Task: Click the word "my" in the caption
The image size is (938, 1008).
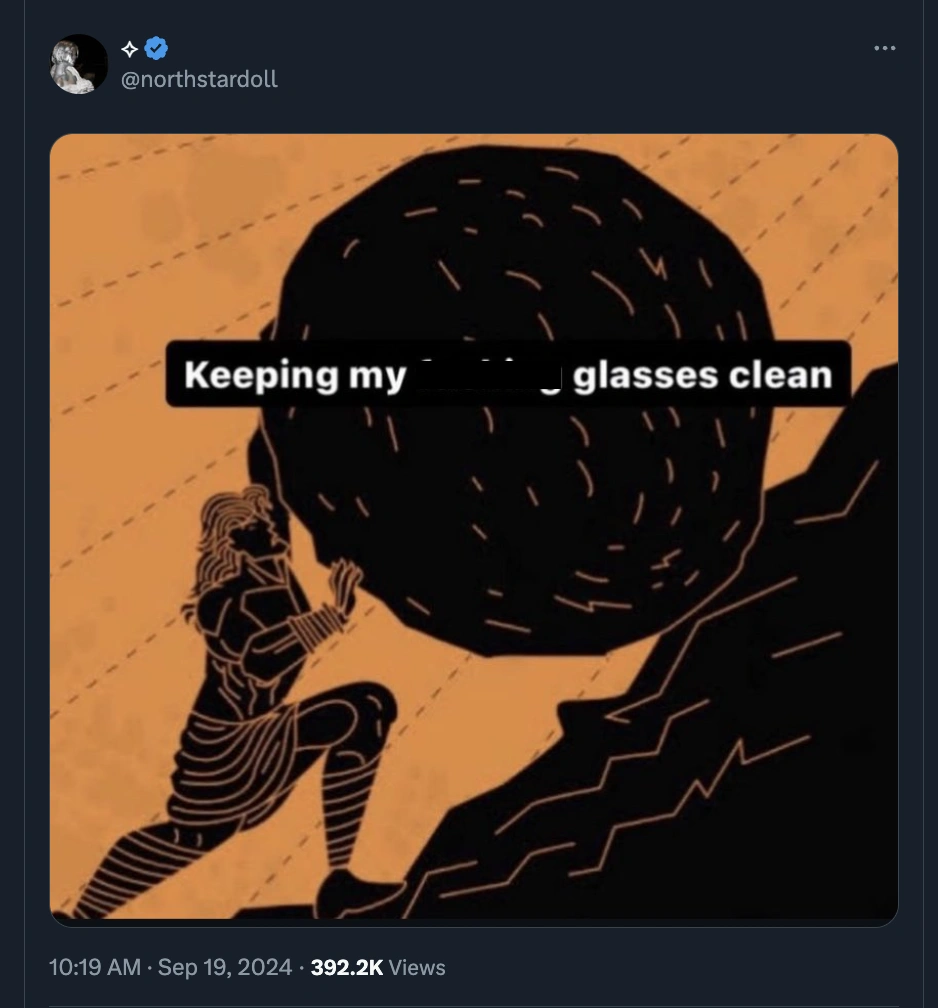Action: point(377,375)
